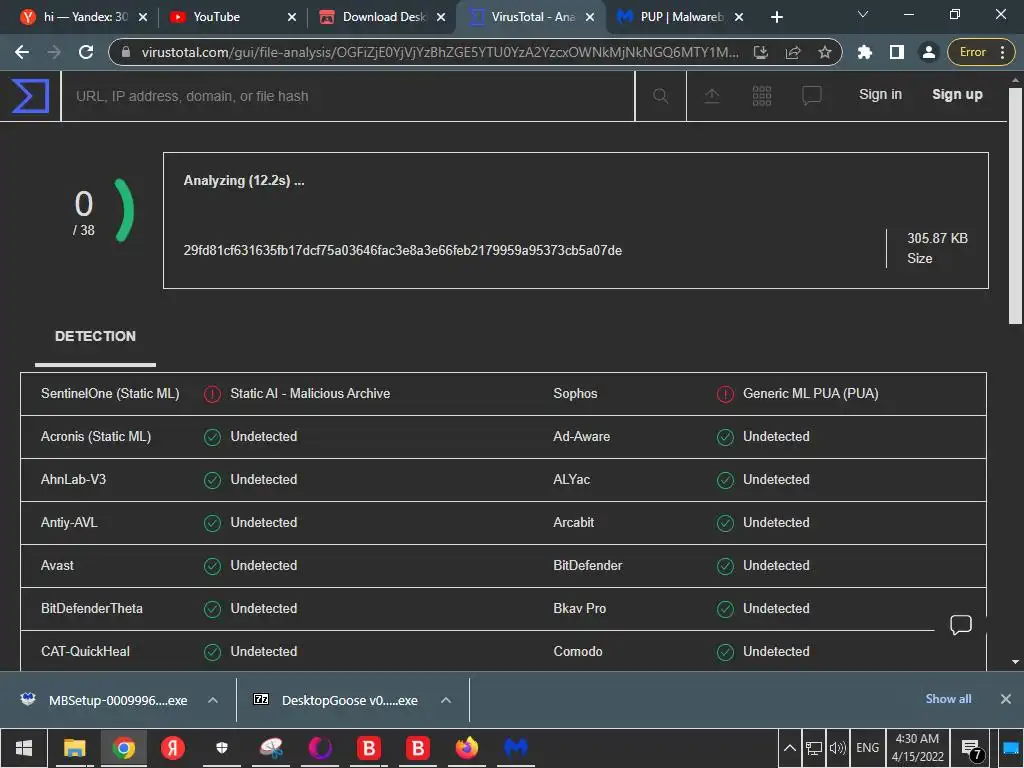Open the notification center icon
The height and width of the screenshot is (768, 1024).
click(x=971, y=749)
